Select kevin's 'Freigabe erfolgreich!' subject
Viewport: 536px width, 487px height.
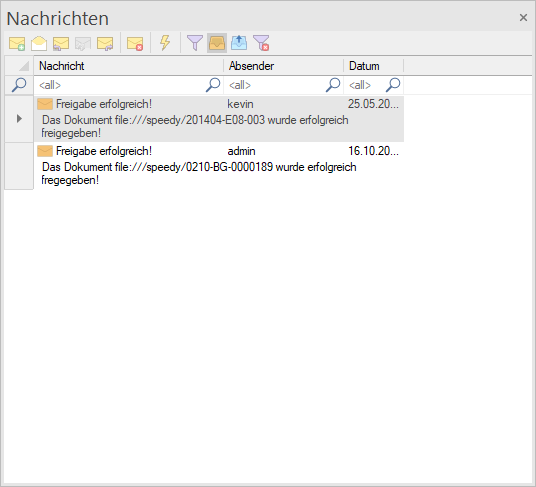point(104,104)
